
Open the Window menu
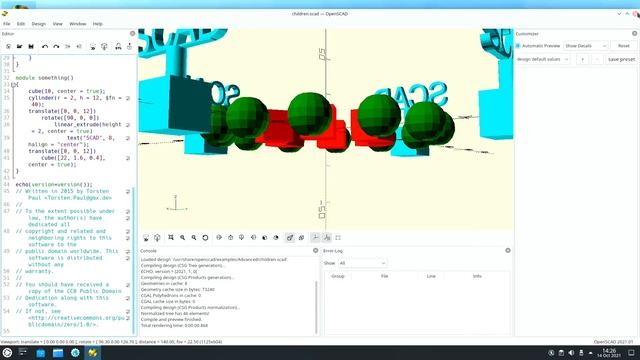coord(78,24)
